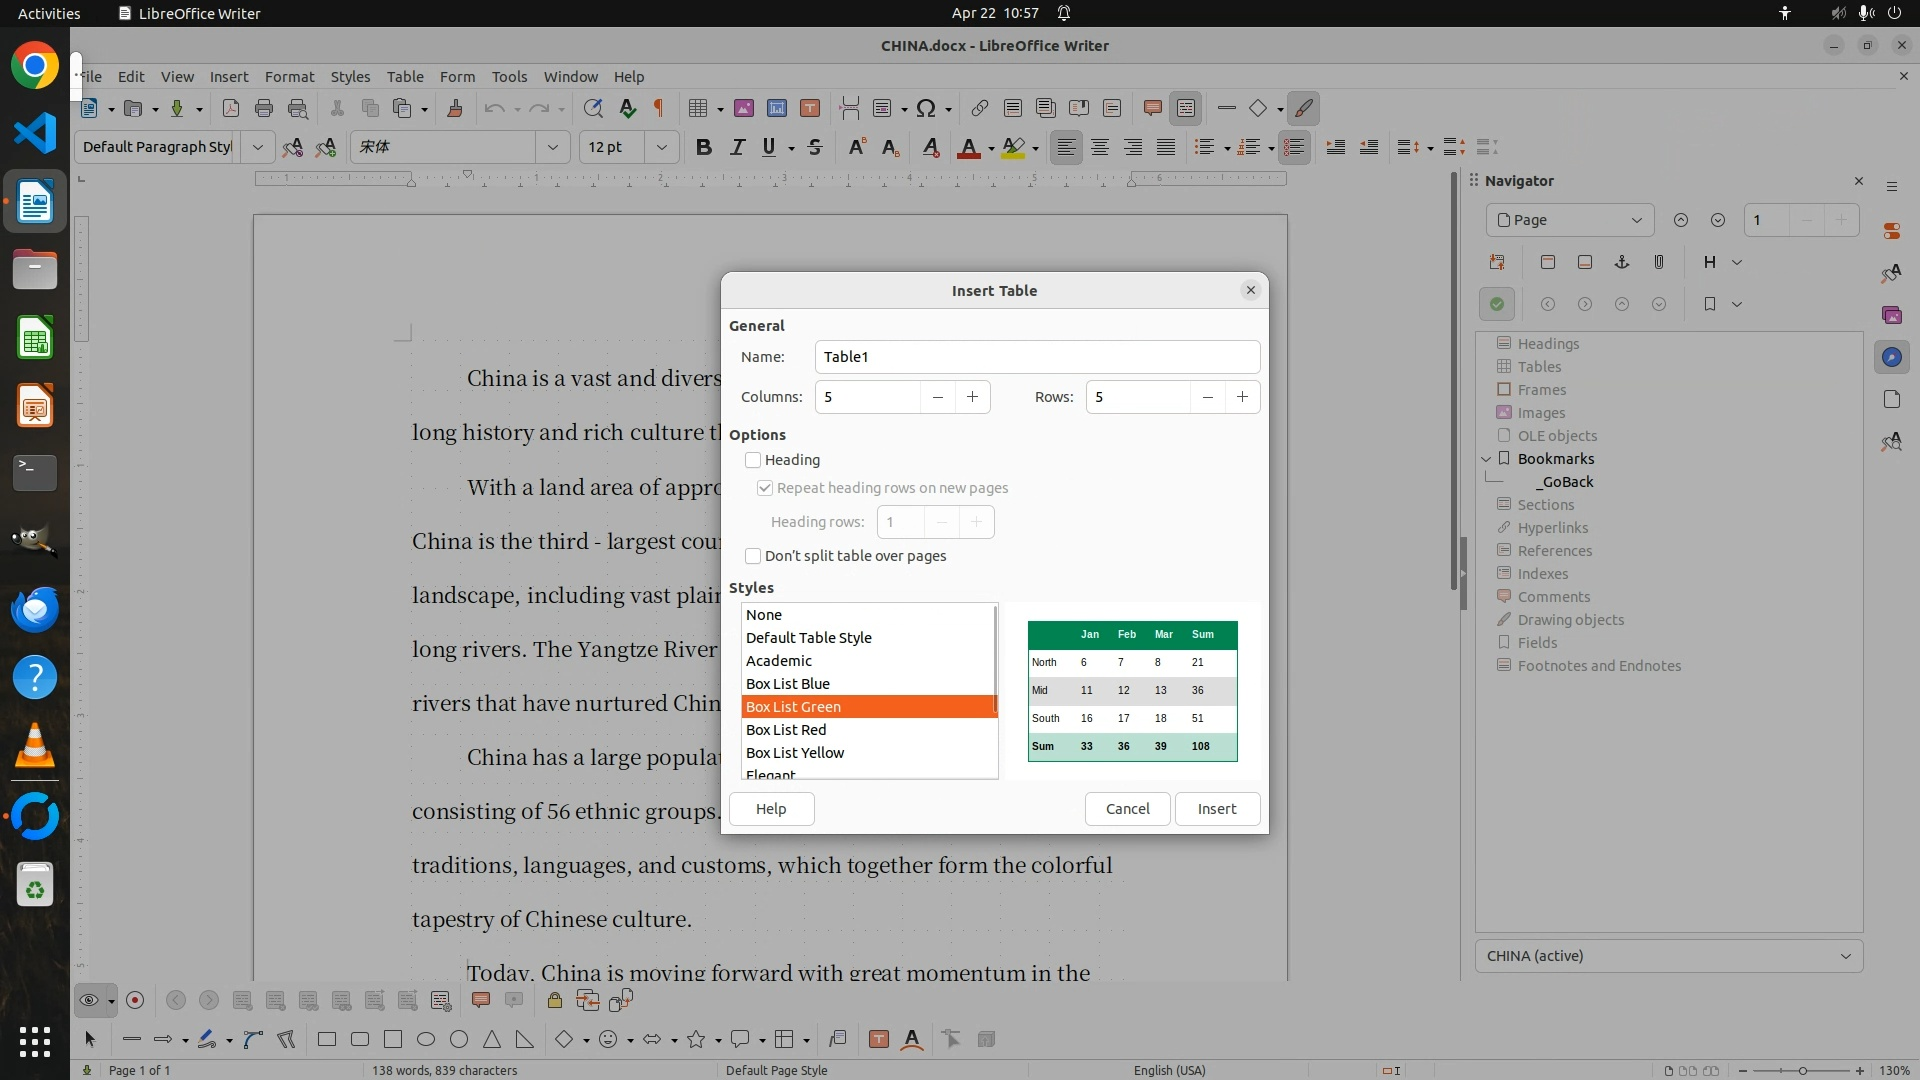This screenshot has width=1920, height=1080.
Task: Click the Center alignment icon
Action: [x=1100, y=147]
